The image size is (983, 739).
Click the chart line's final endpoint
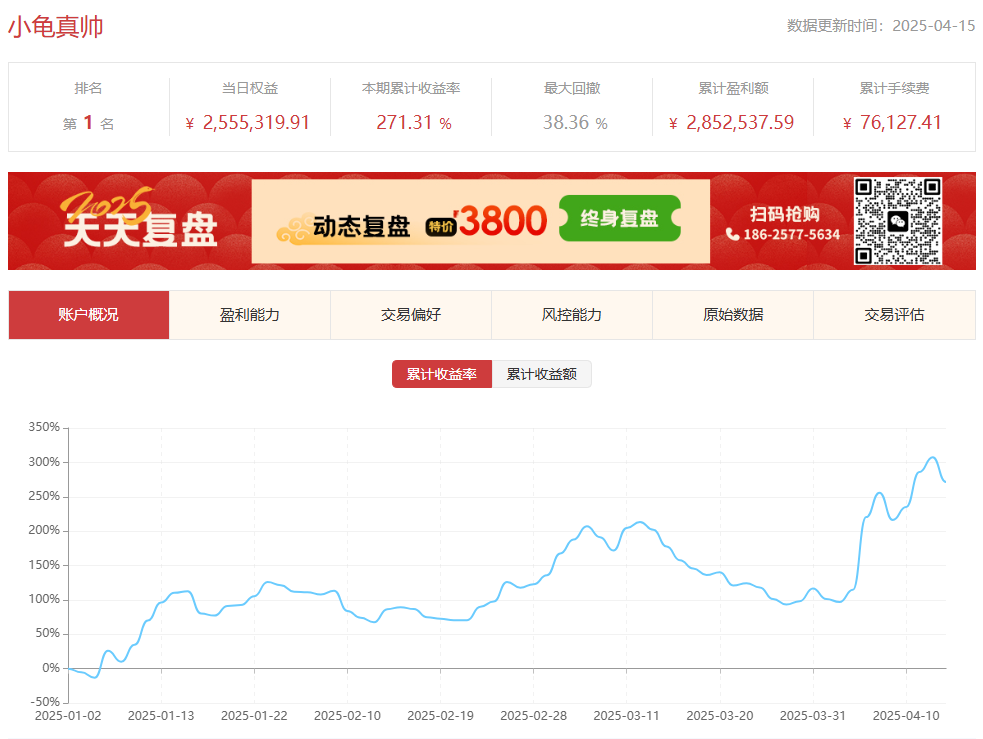tap(945, 481)
